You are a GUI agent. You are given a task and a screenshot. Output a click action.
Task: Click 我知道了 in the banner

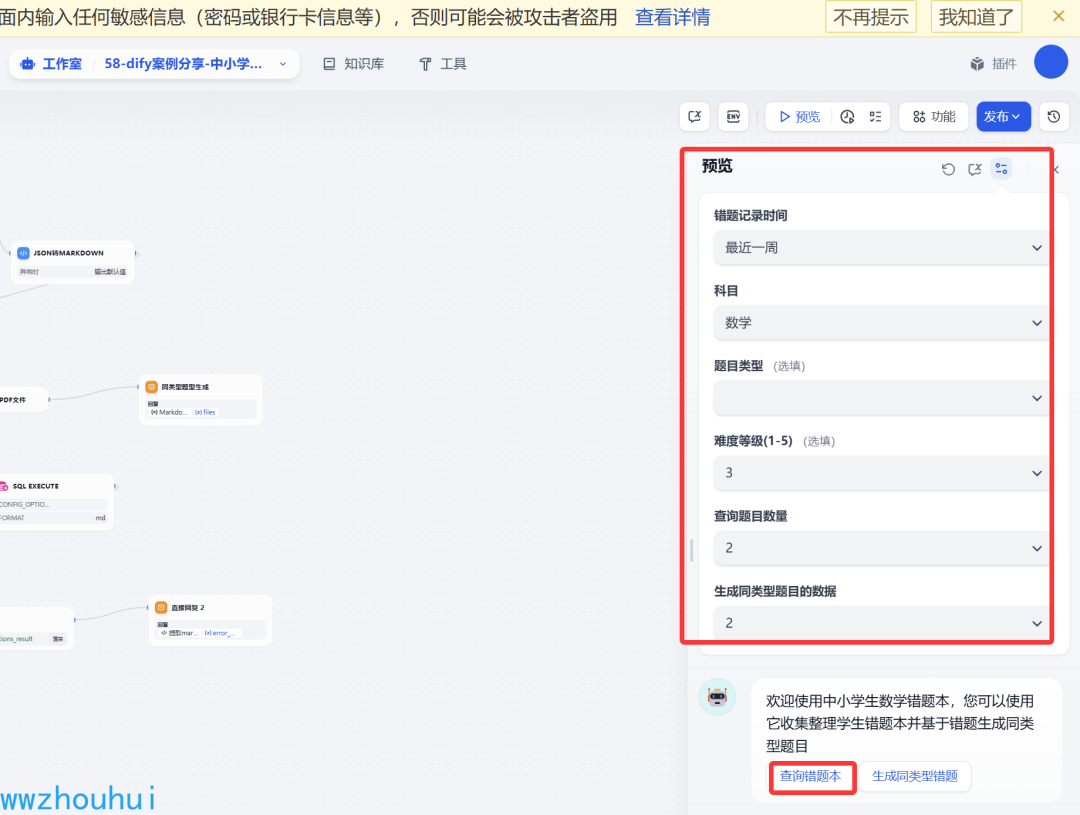976,17
